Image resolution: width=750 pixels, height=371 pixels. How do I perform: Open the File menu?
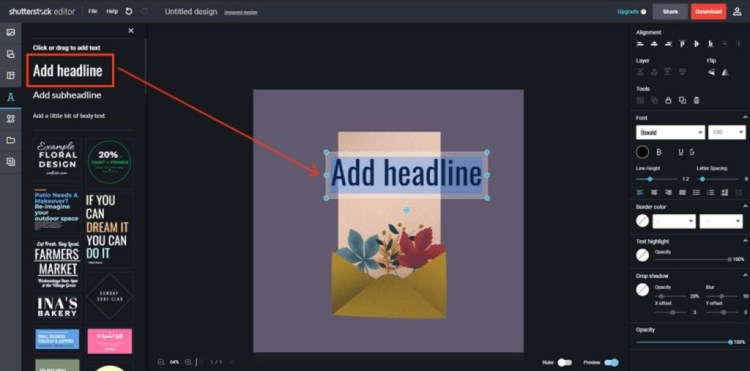(93, 11)
